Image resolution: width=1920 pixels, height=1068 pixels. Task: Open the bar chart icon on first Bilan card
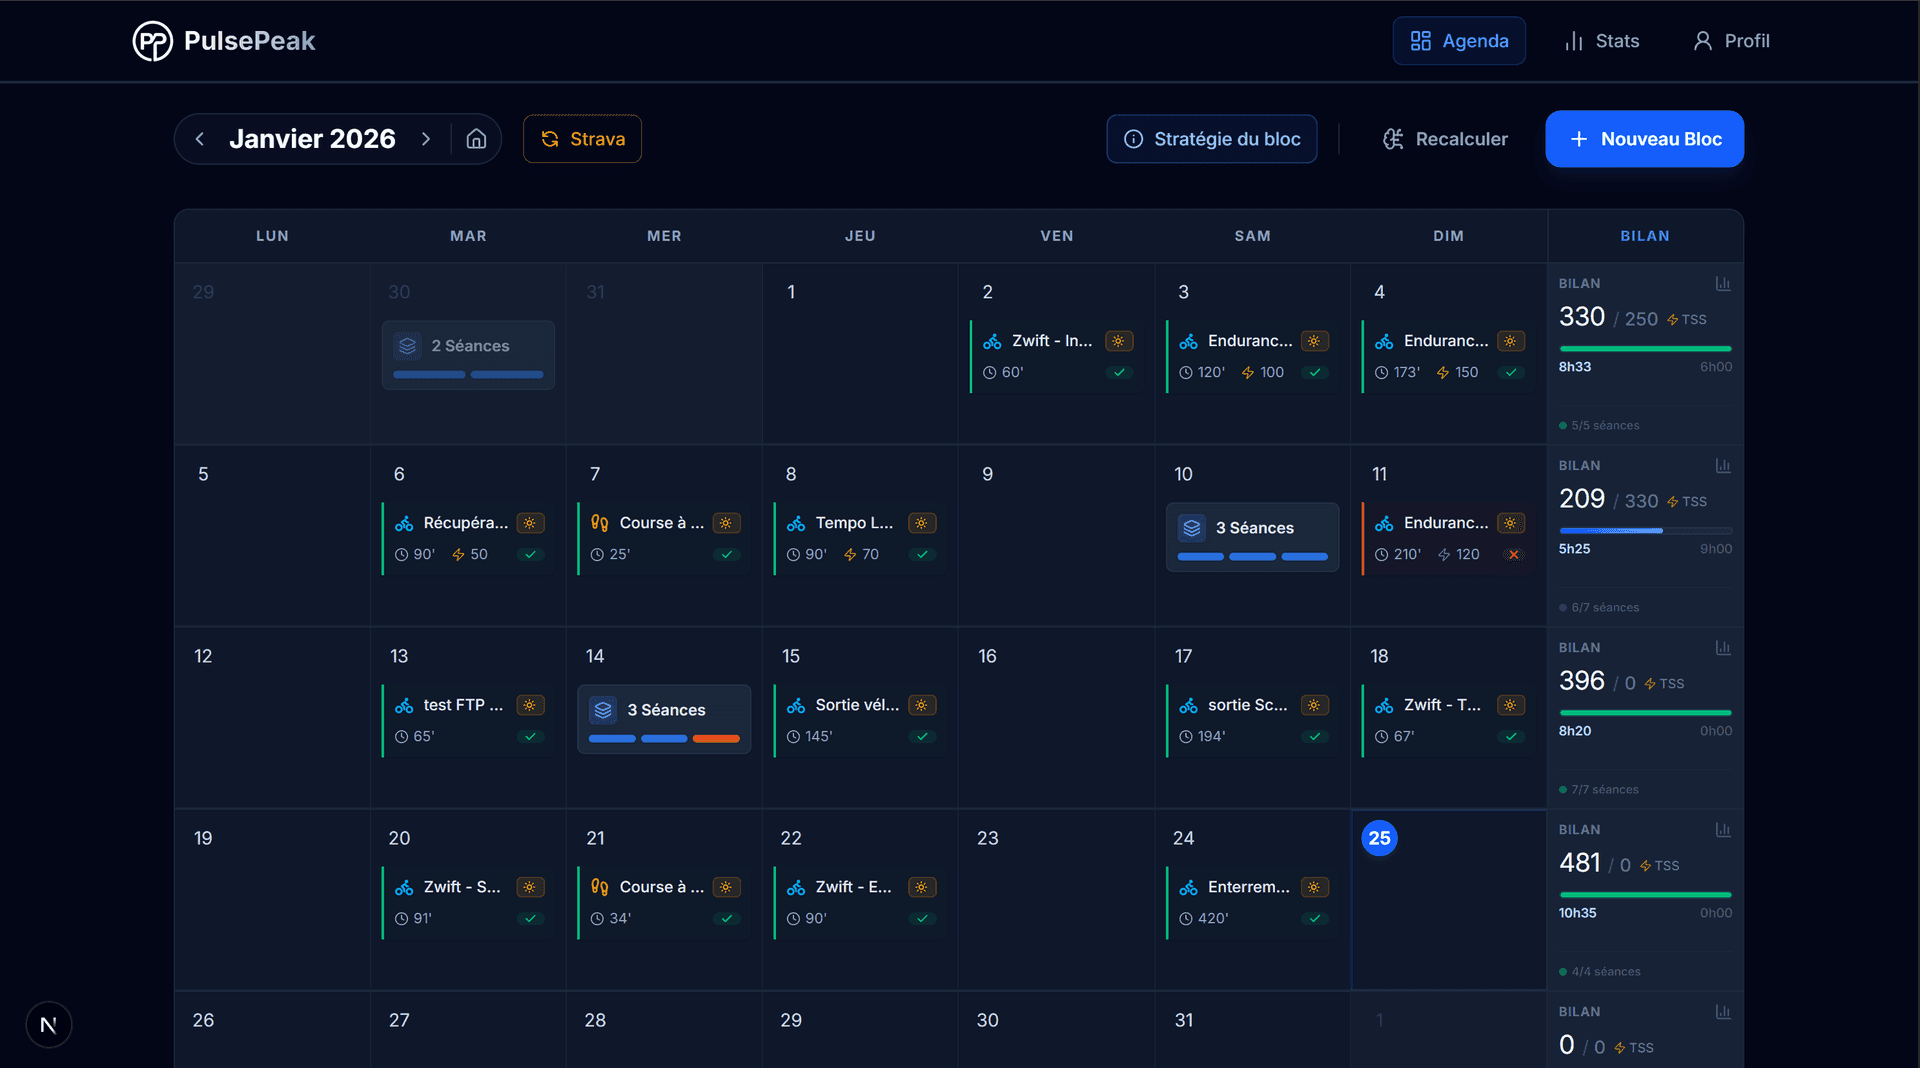click(x=1724, y=284)
